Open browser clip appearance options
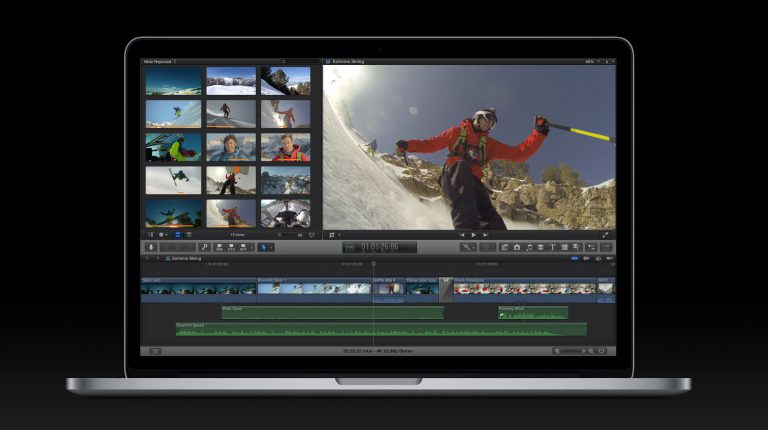Viewport: 768px width, 430px height. 312,235
